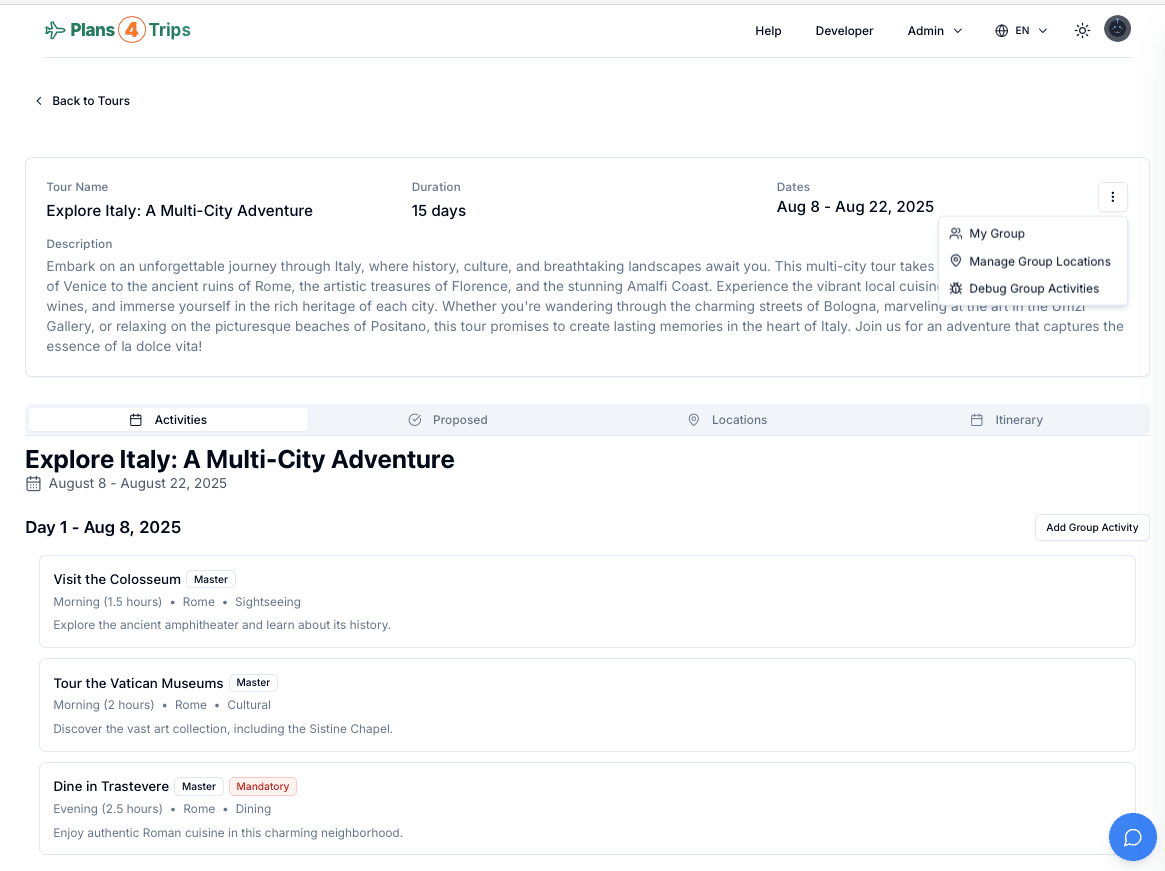The image size is (1165, 871).
Task: Open the Help page
Action: [x=768, y=30]
